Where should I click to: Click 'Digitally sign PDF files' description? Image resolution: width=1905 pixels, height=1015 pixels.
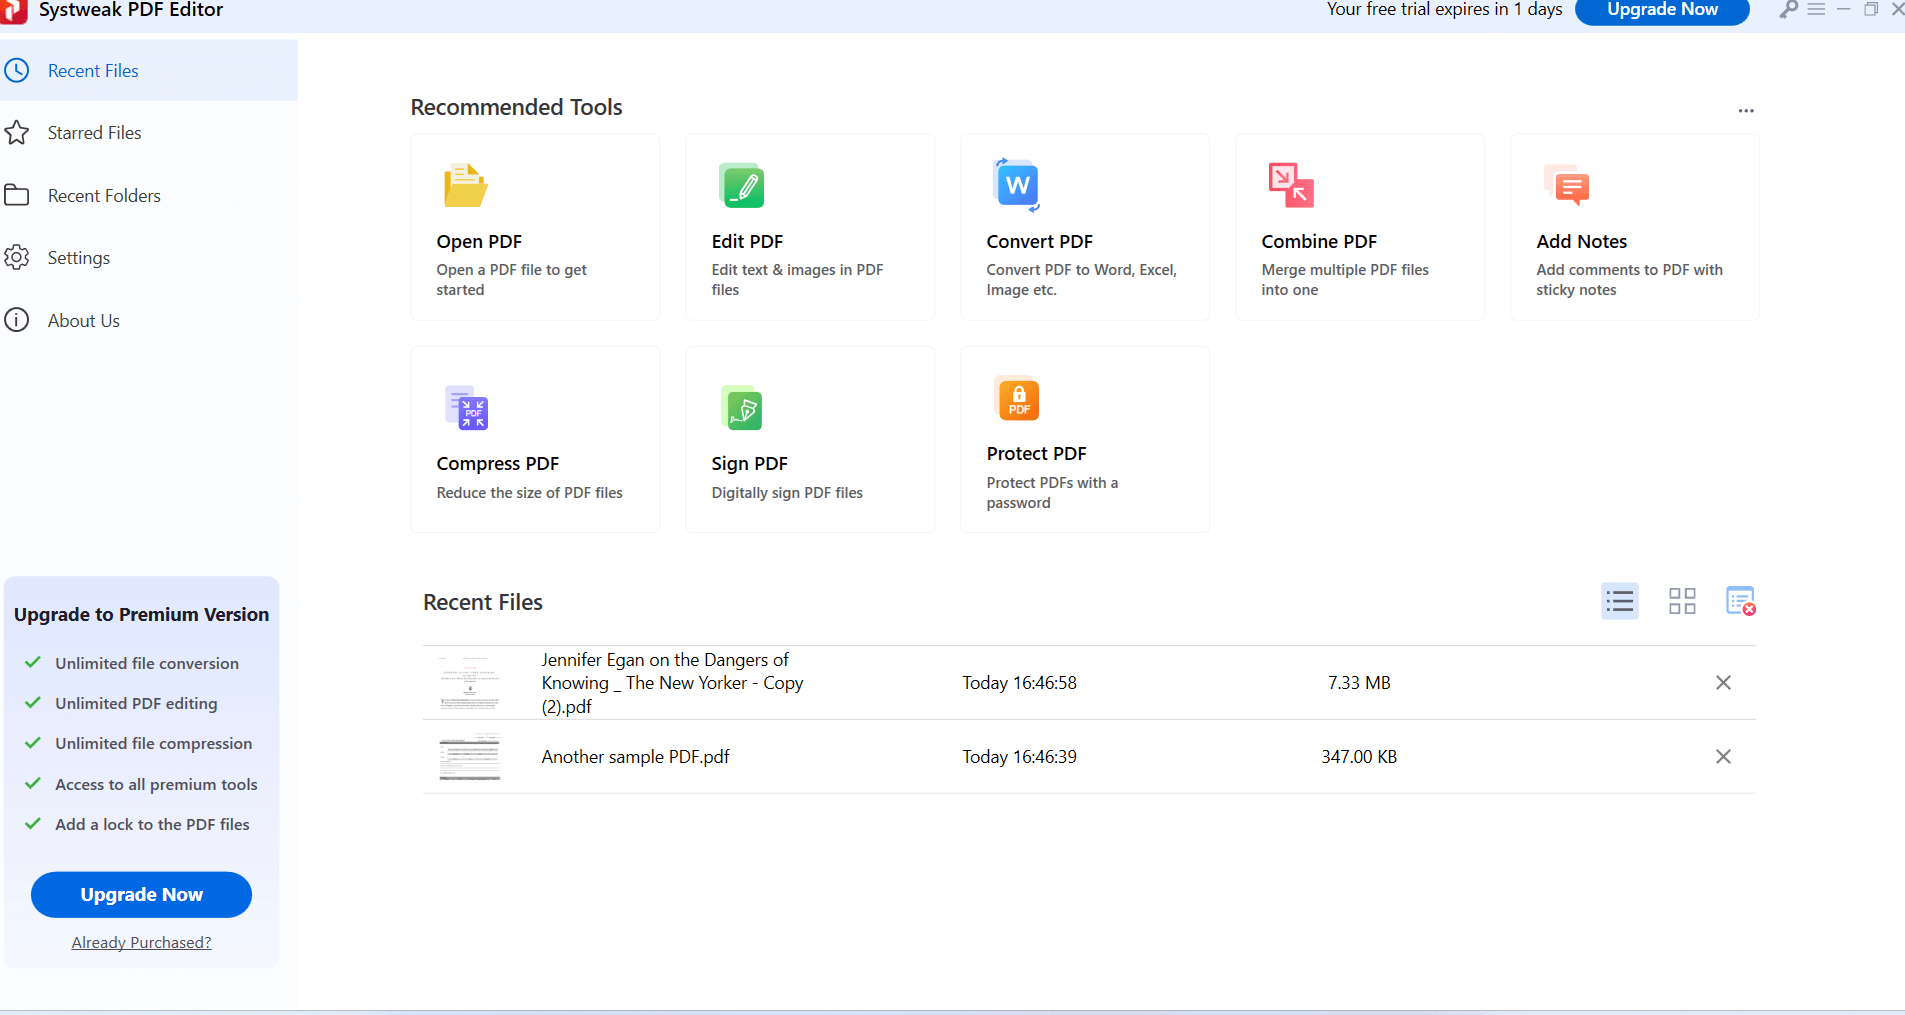pos(786,493)
